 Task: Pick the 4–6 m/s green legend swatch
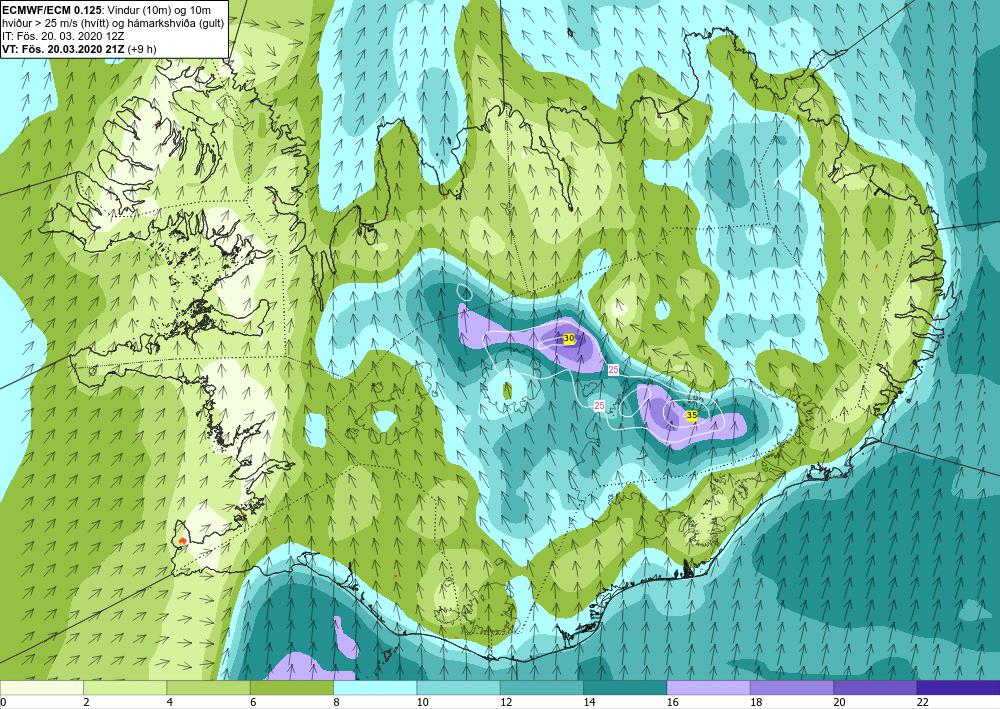click(x=208, y=687)
